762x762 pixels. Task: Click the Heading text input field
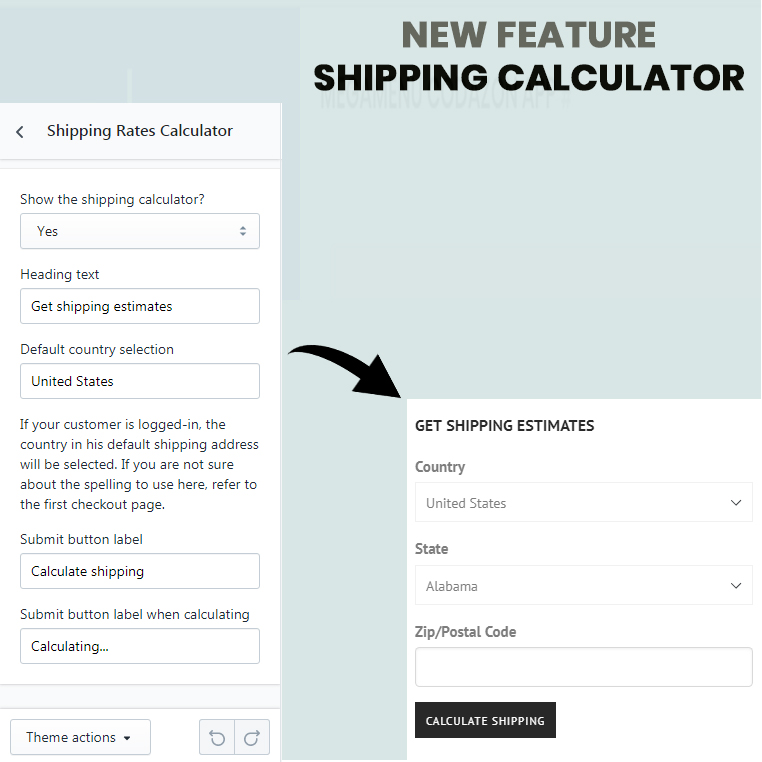[140, 306]
